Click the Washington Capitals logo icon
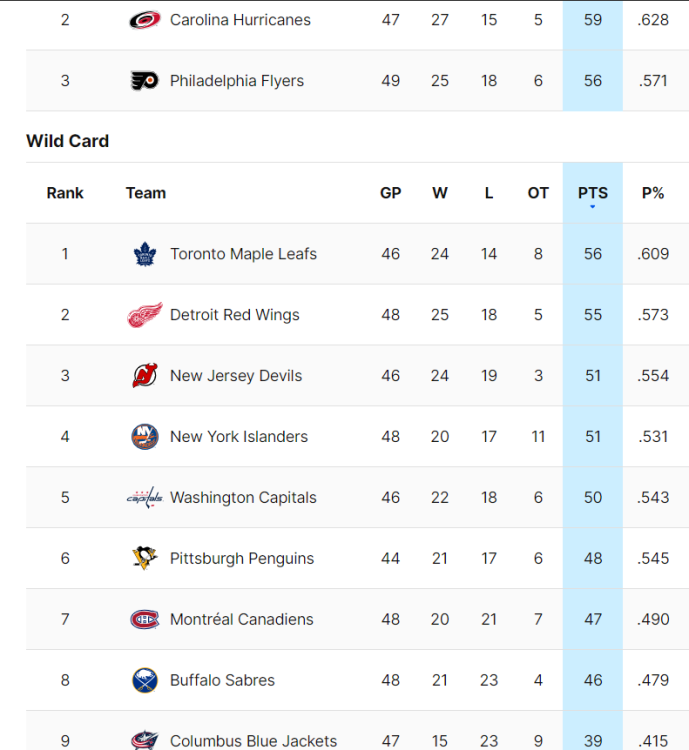Viewport: 689px width, 750px height. tap(145, 498)
